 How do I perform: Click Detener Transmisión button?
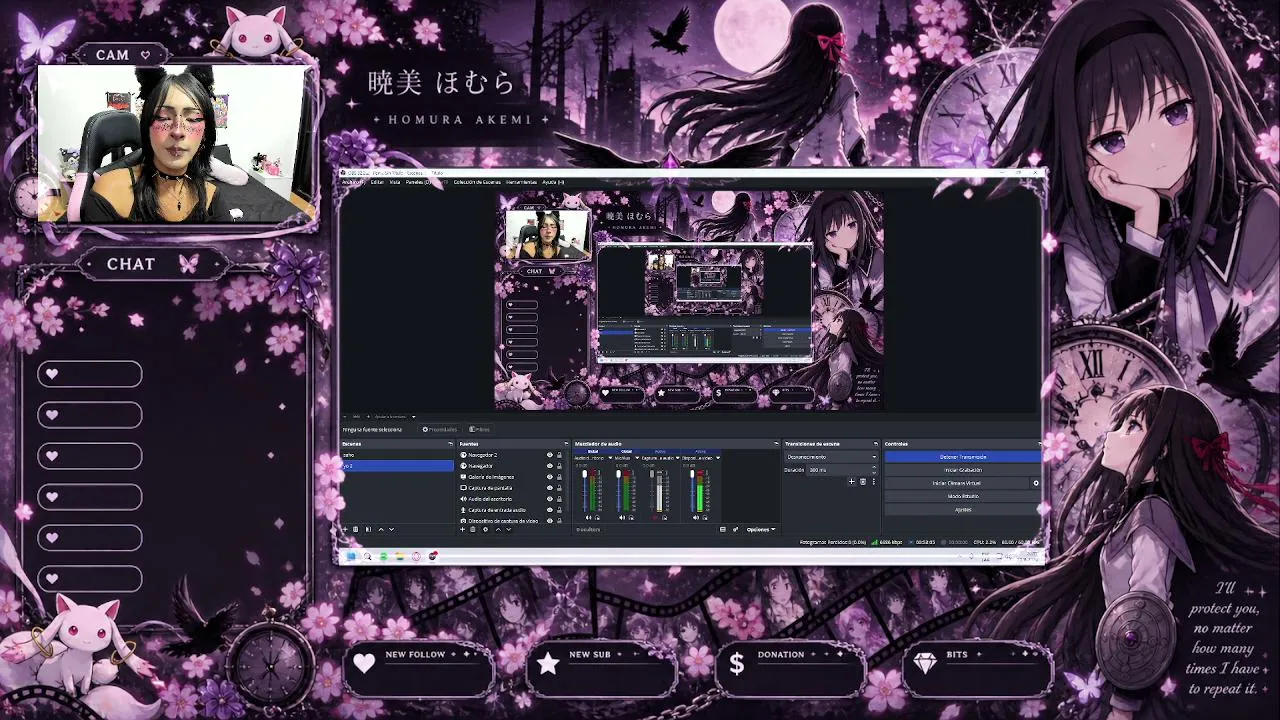click(963, 457)
